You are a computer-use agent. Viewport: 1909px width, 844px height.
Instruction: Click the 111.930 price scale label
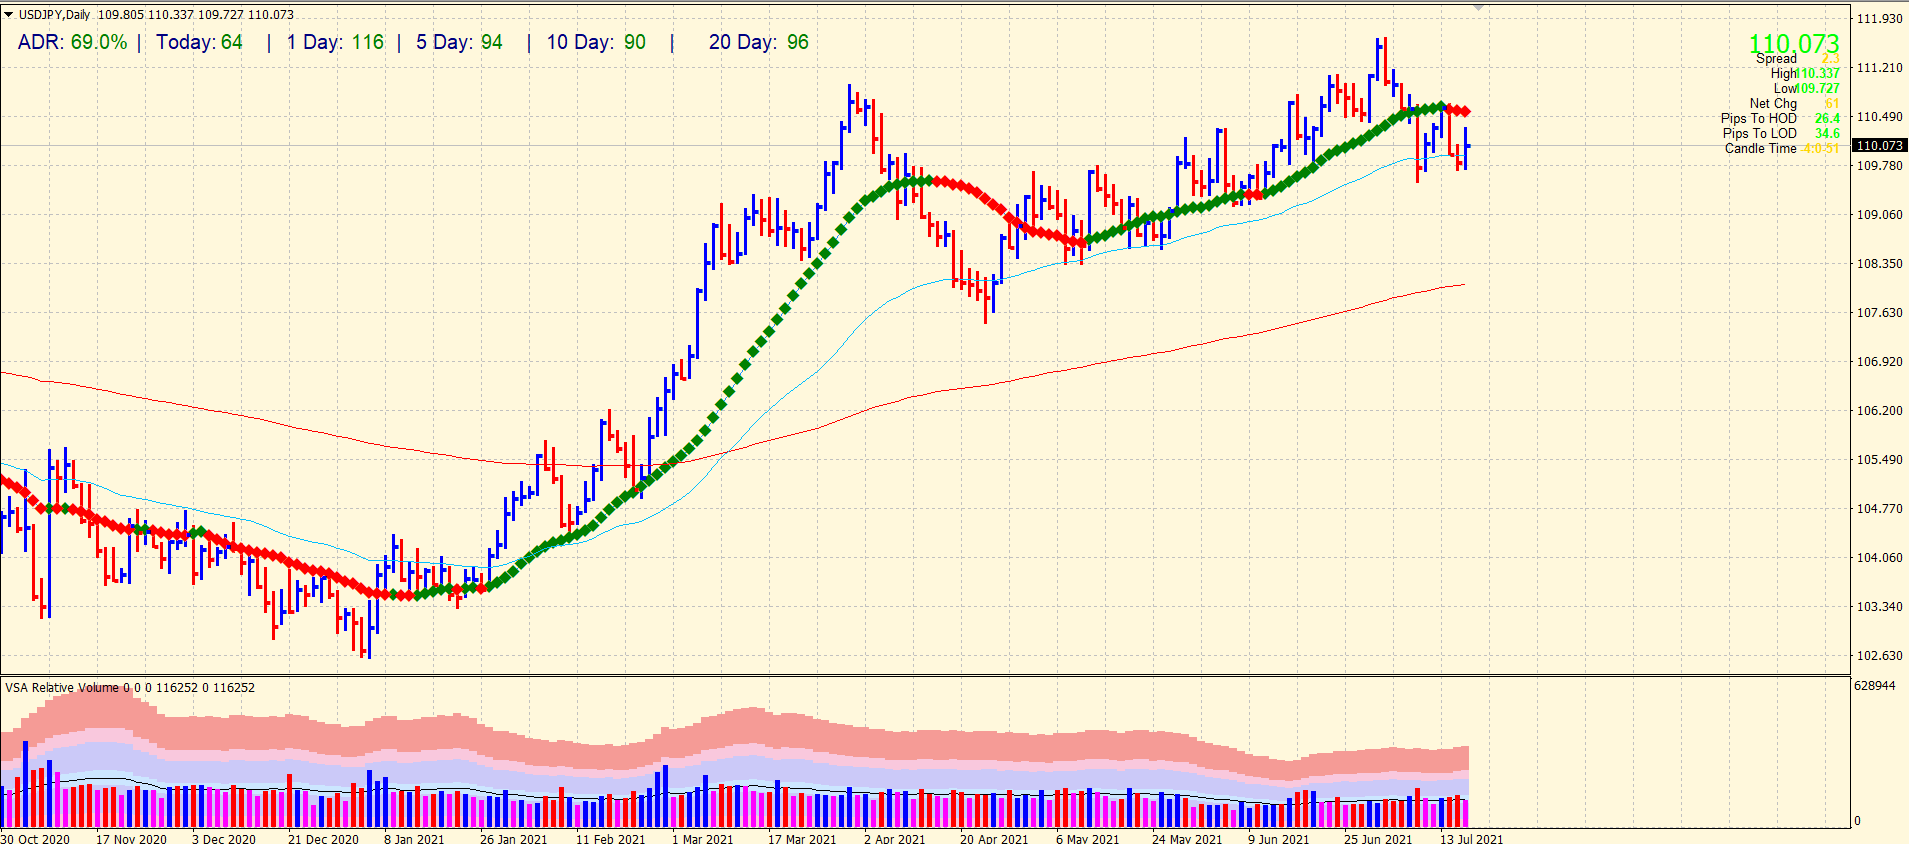click(x=1880, y=19)
